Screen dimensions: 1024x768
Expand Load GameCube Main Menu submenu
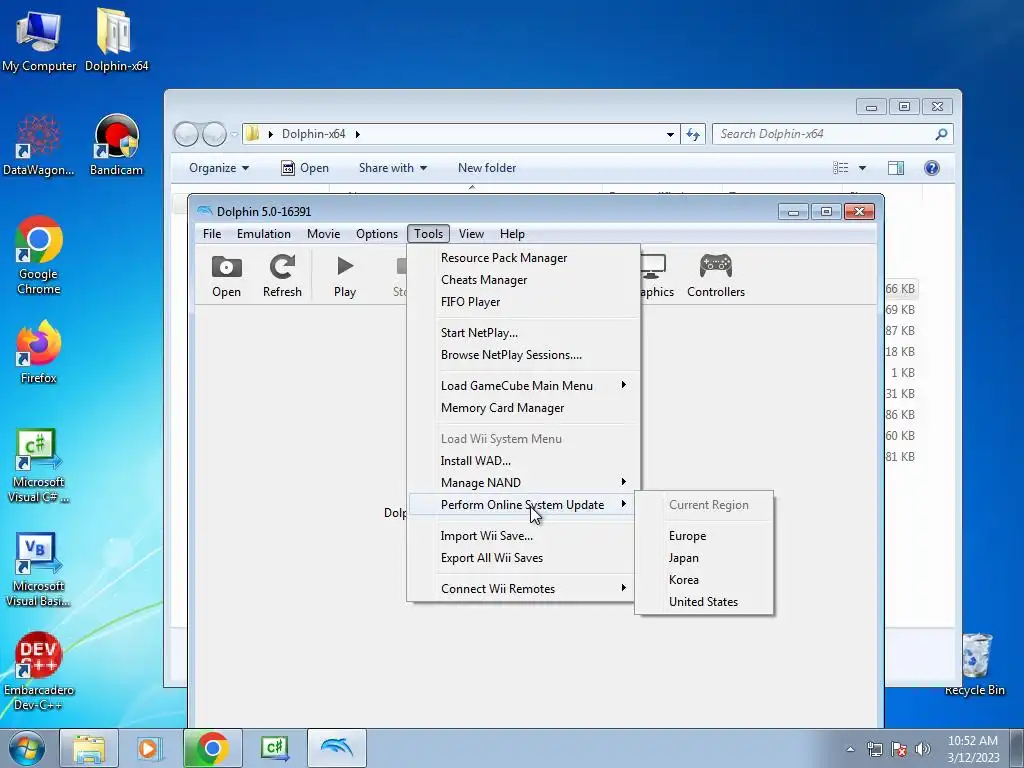[x=524, y=385]
